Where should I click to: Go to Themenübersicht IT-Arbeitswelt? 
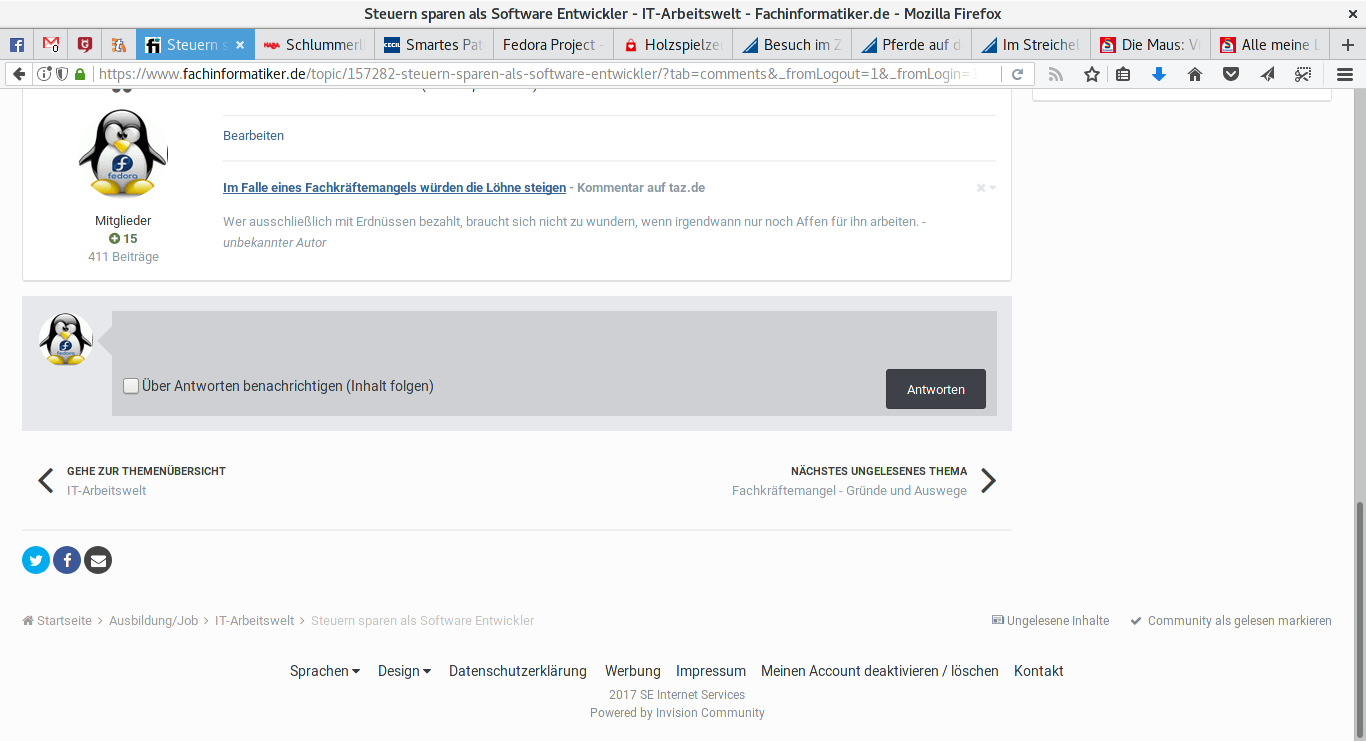tap(146, 481)
